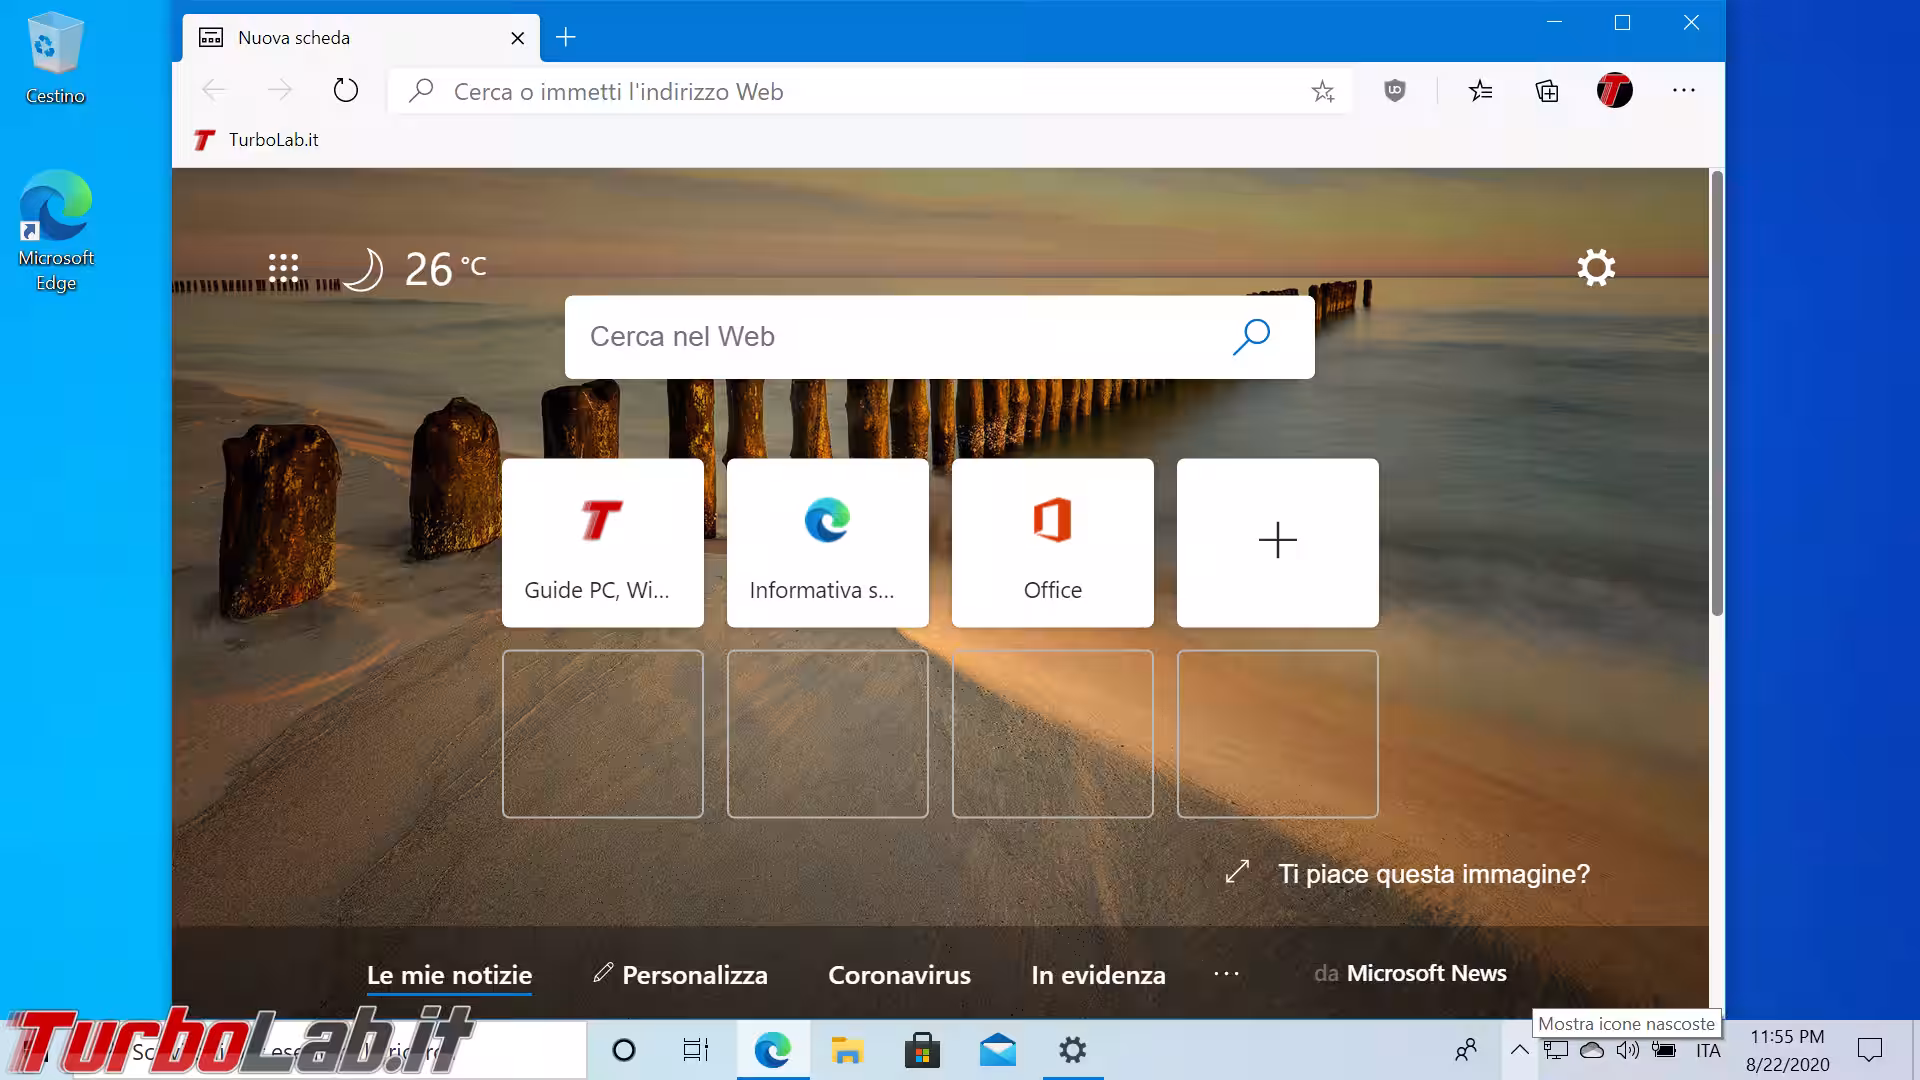Expand the news categories ellipsis menu

click(1226, 974)
